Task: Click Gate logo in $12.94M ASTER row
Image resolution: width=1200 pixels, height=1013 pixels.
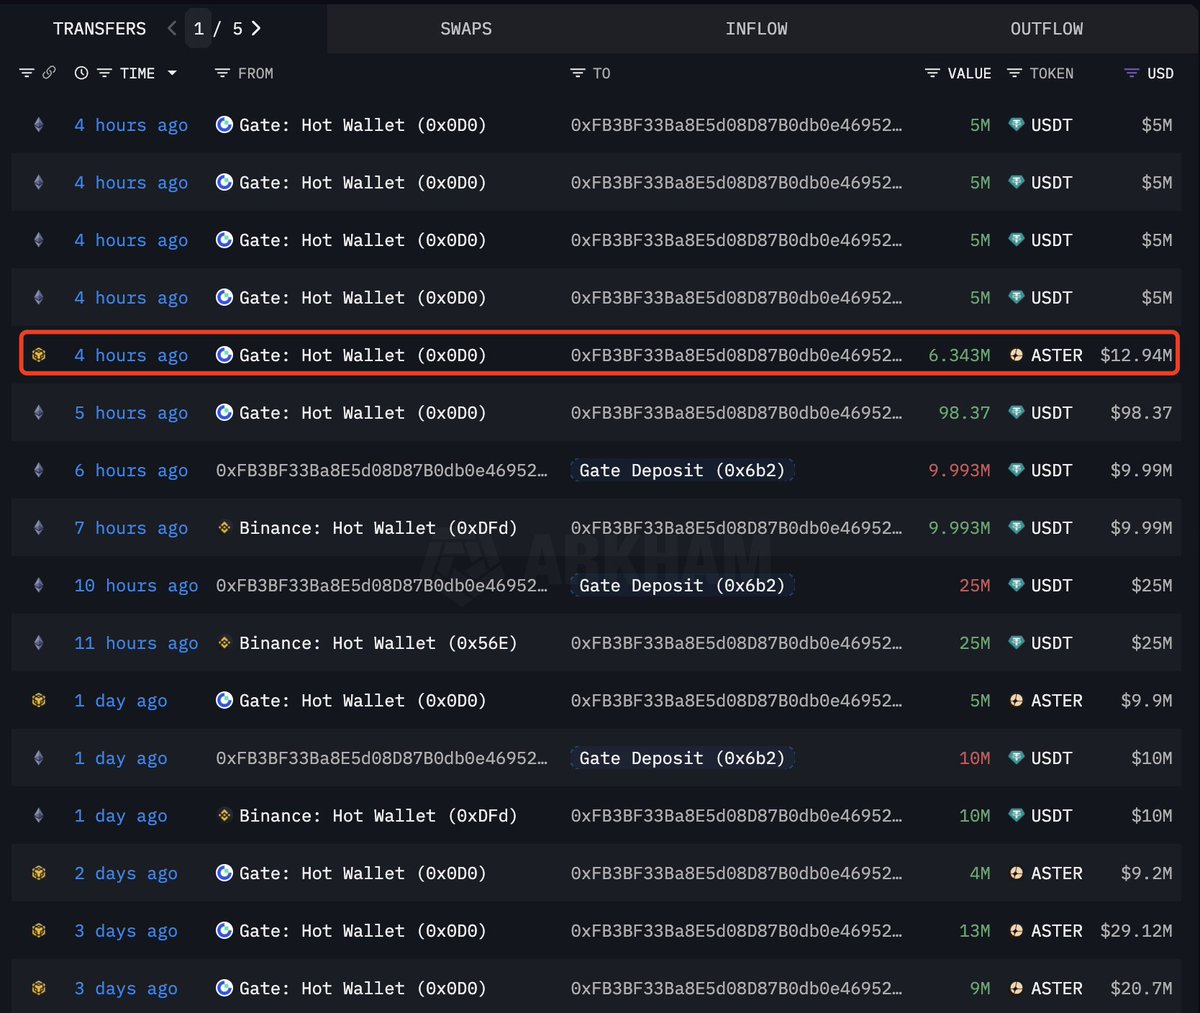Action: click(224, 355)
